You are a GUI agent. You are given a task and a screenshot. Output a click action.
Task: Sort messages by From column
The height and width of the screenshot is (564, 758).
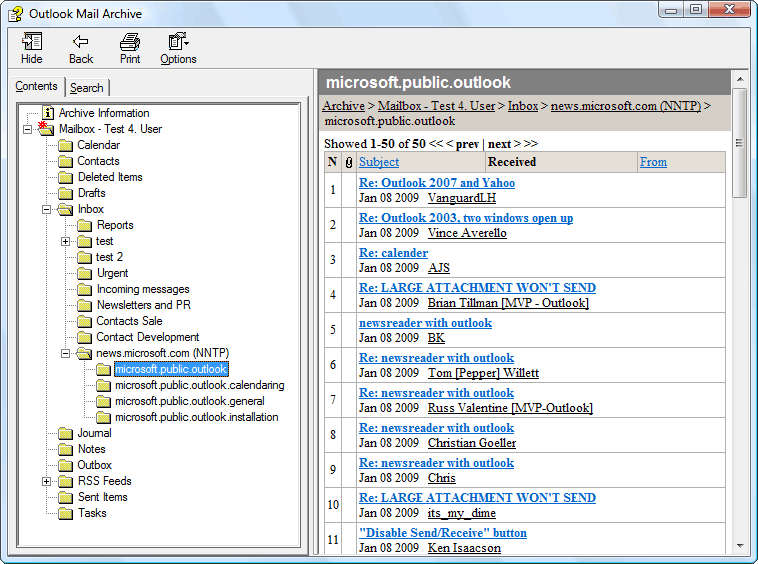pos(653,162)
